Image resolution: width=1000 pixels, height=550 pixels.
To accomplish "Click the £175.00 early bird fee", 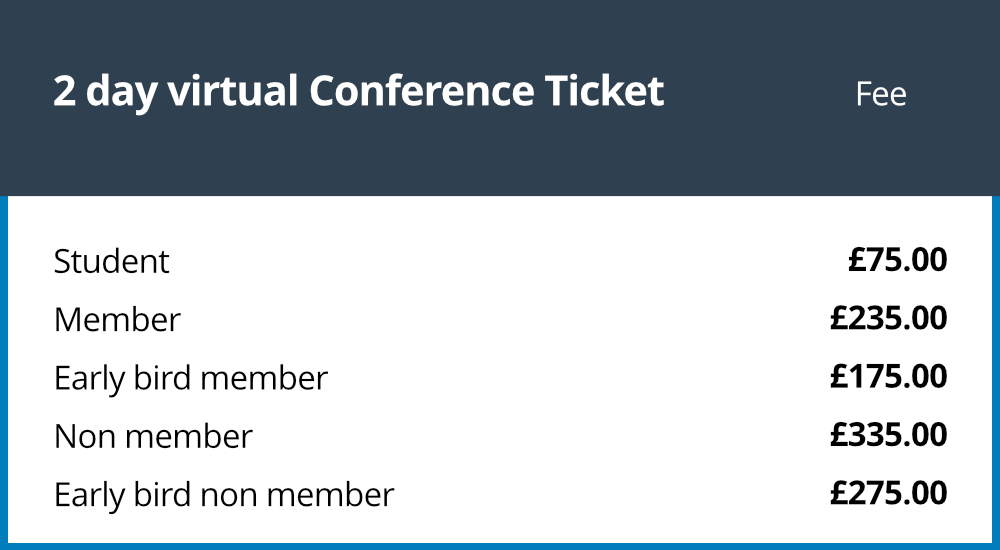I will [888, 376].
